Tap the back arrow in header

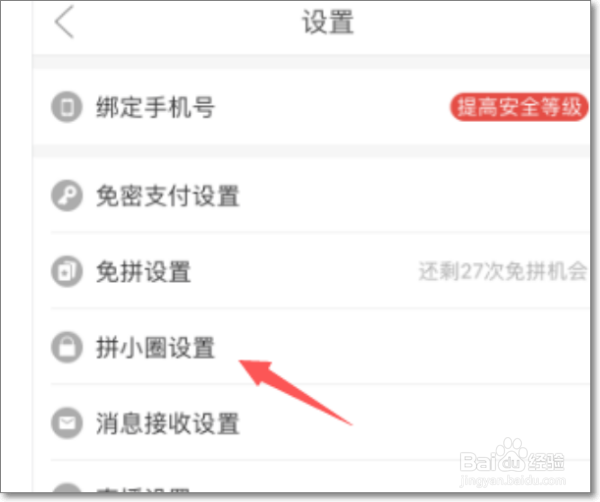coord(64,22)
